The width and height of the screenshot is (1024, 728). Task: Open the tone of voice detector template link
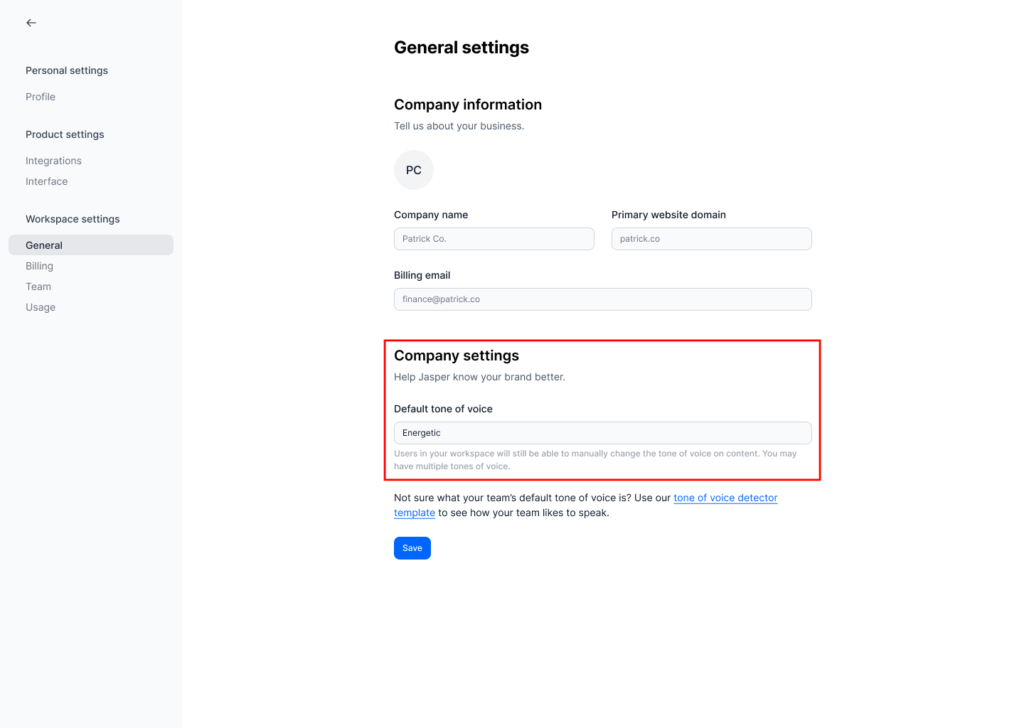pyautogui.click(x=725, y=498)
